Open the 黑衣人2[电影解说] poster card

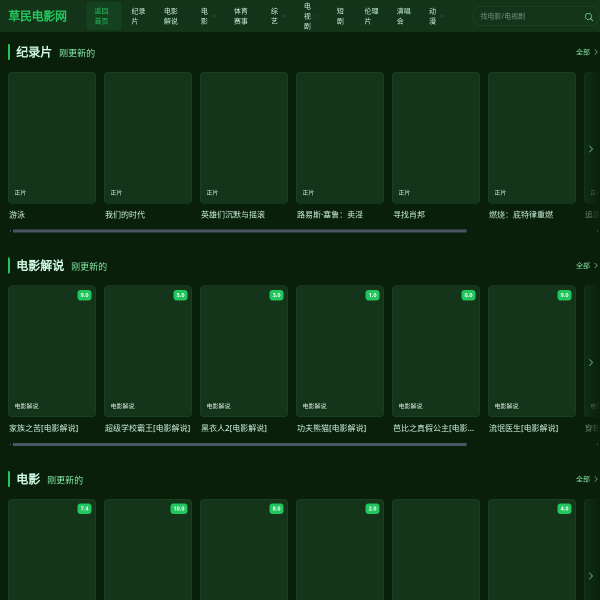click(x=244, y=351)
